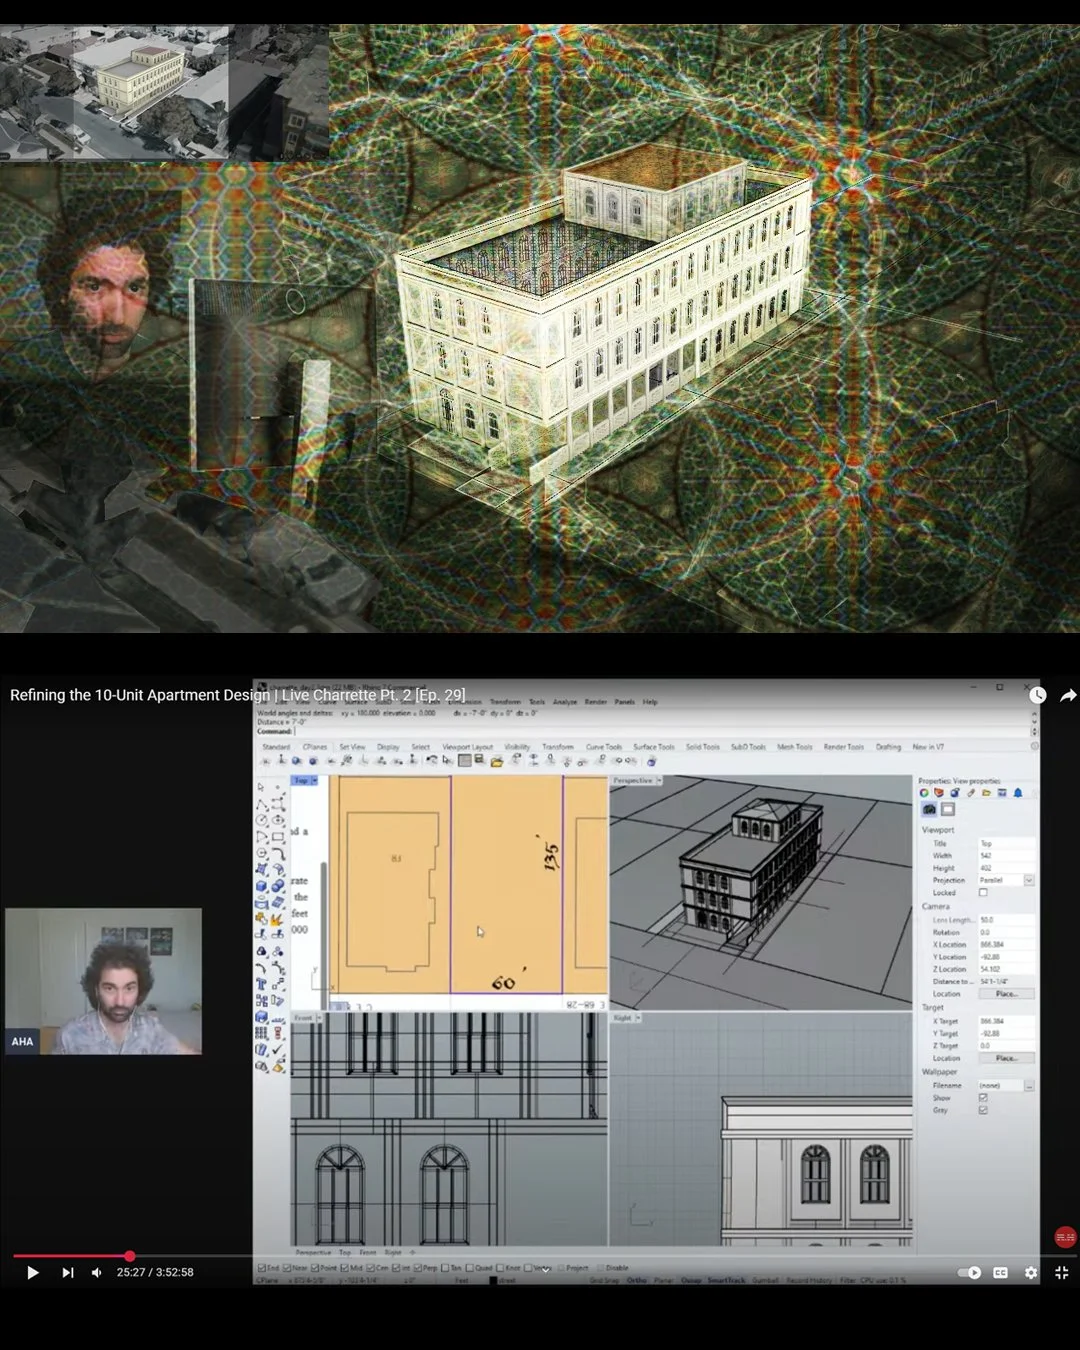Toggle the Mid osnap checkbox
This screenshot has width=1080, height=1350.
[x=343, y=1268]
